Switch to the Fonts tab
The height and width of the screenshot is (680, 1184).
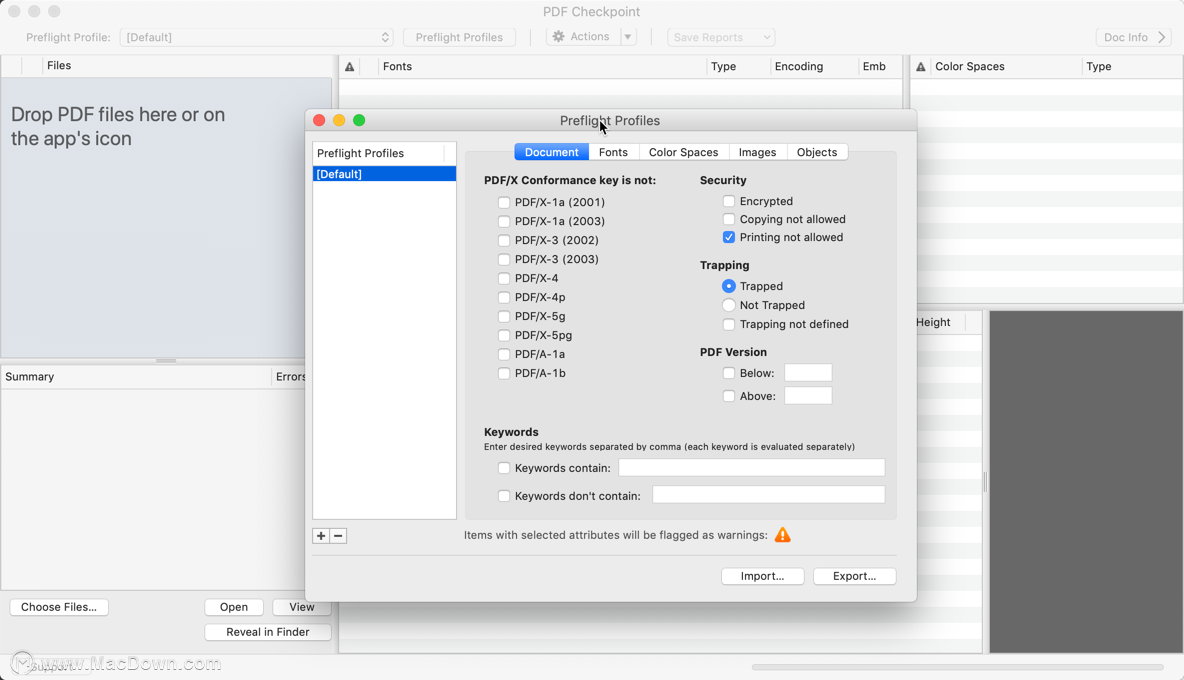click(x=613, y=152)
